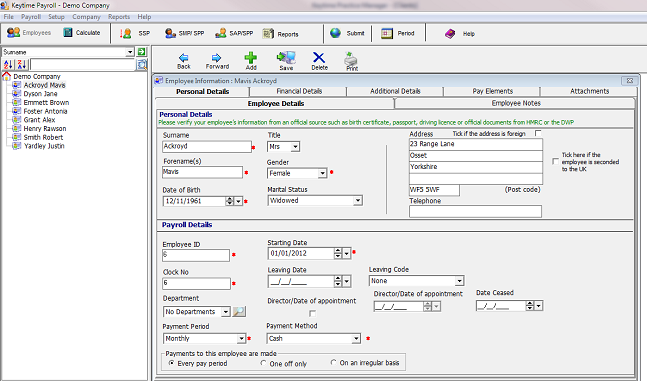Select employee Dyson Jane in list
647x381 pixels.
coord(40,94)
